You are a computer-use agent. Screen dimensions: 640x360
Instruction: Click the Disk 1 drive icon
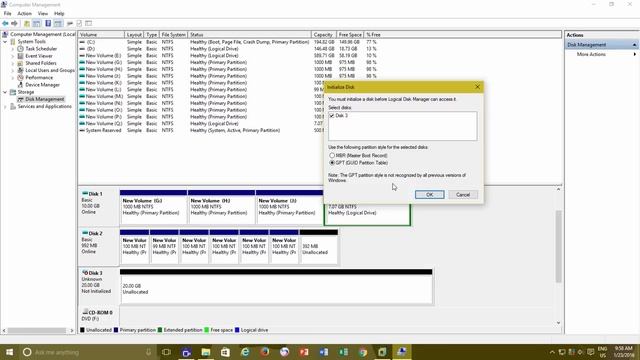[x=85, y=193]
